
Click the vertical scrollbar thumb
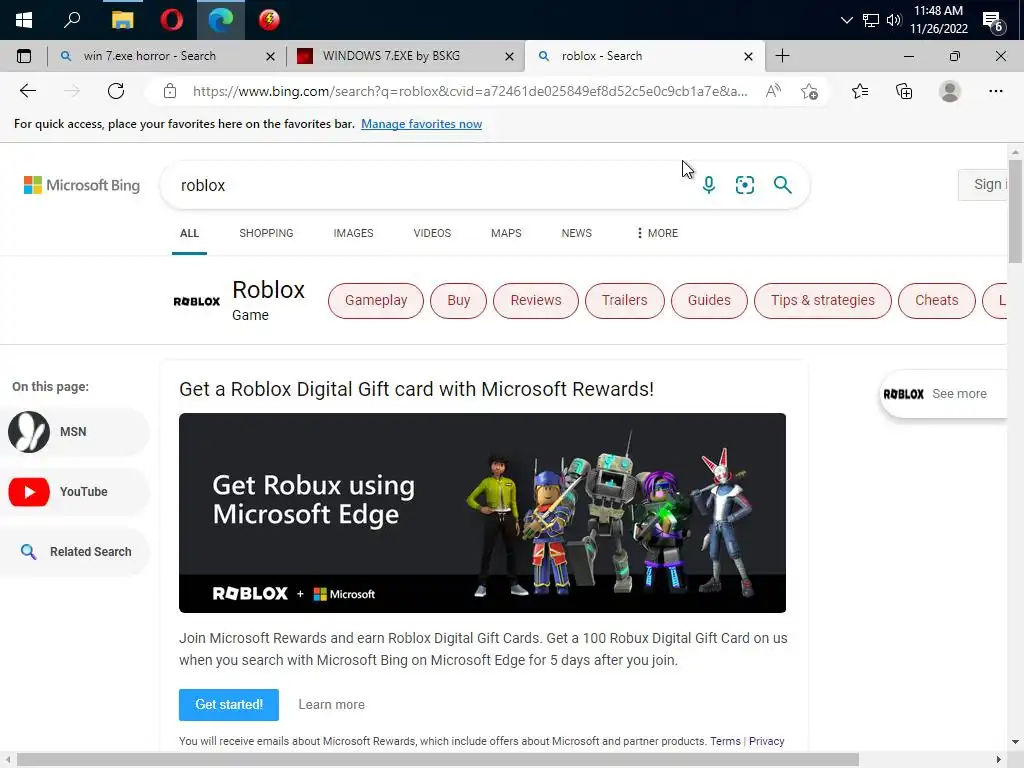tap(1015, 211)
